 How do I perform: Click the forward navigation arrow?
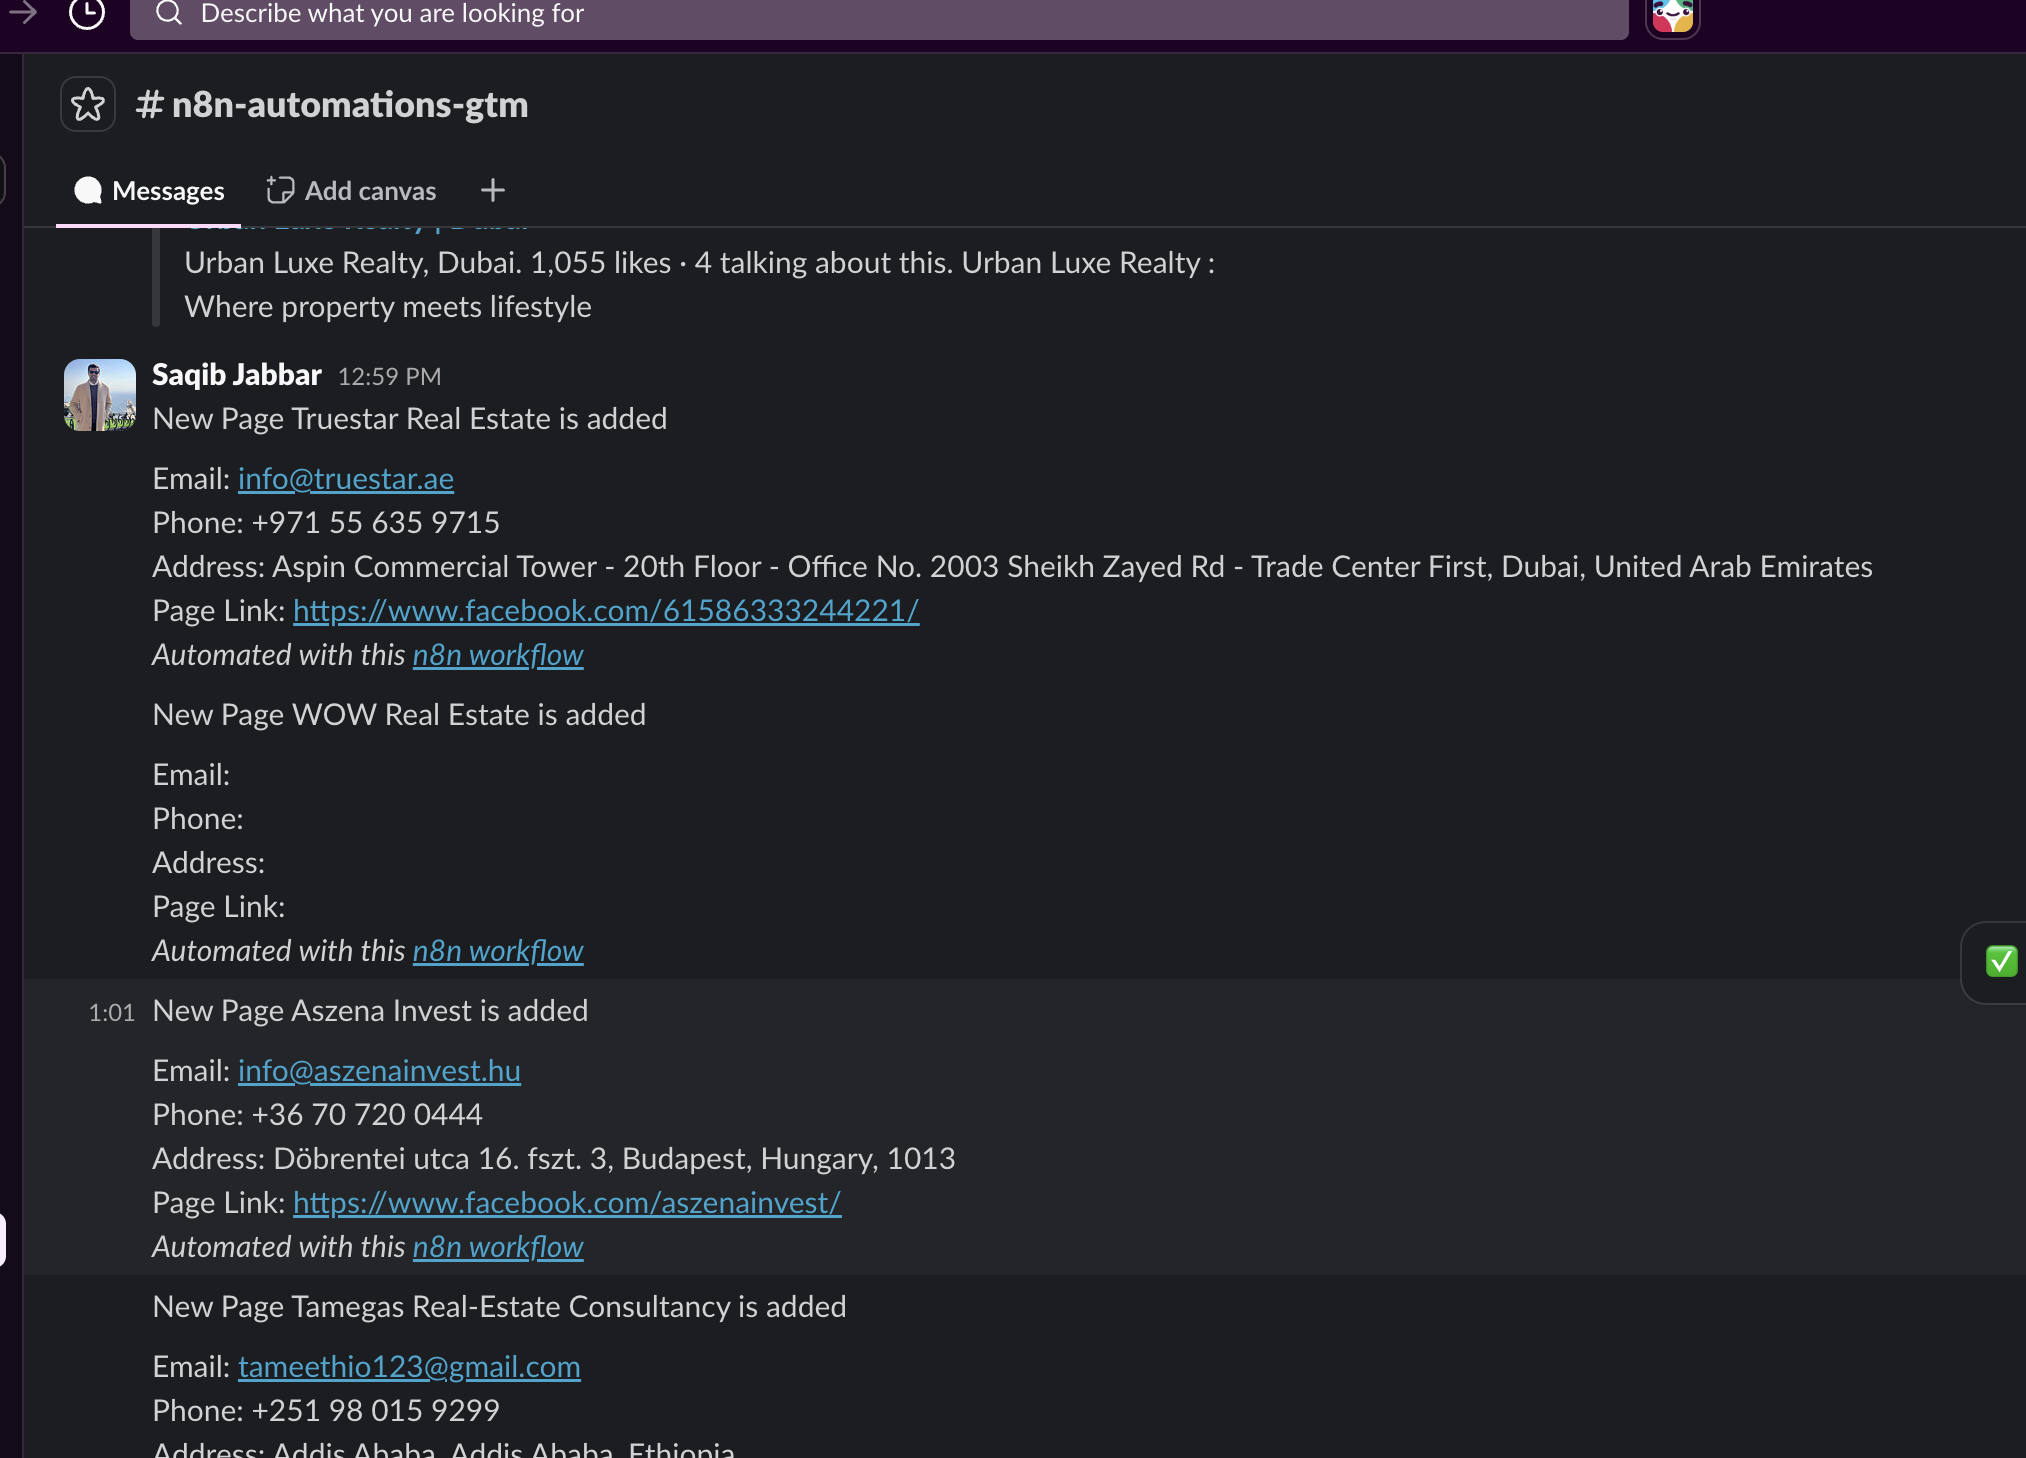tap(23, 12)
